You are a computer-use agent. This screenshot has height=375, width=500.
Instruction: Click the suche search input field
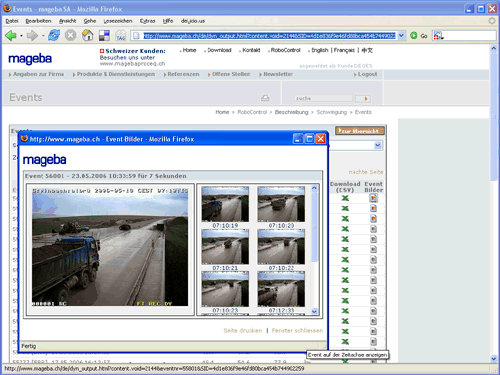pos(323,98)
